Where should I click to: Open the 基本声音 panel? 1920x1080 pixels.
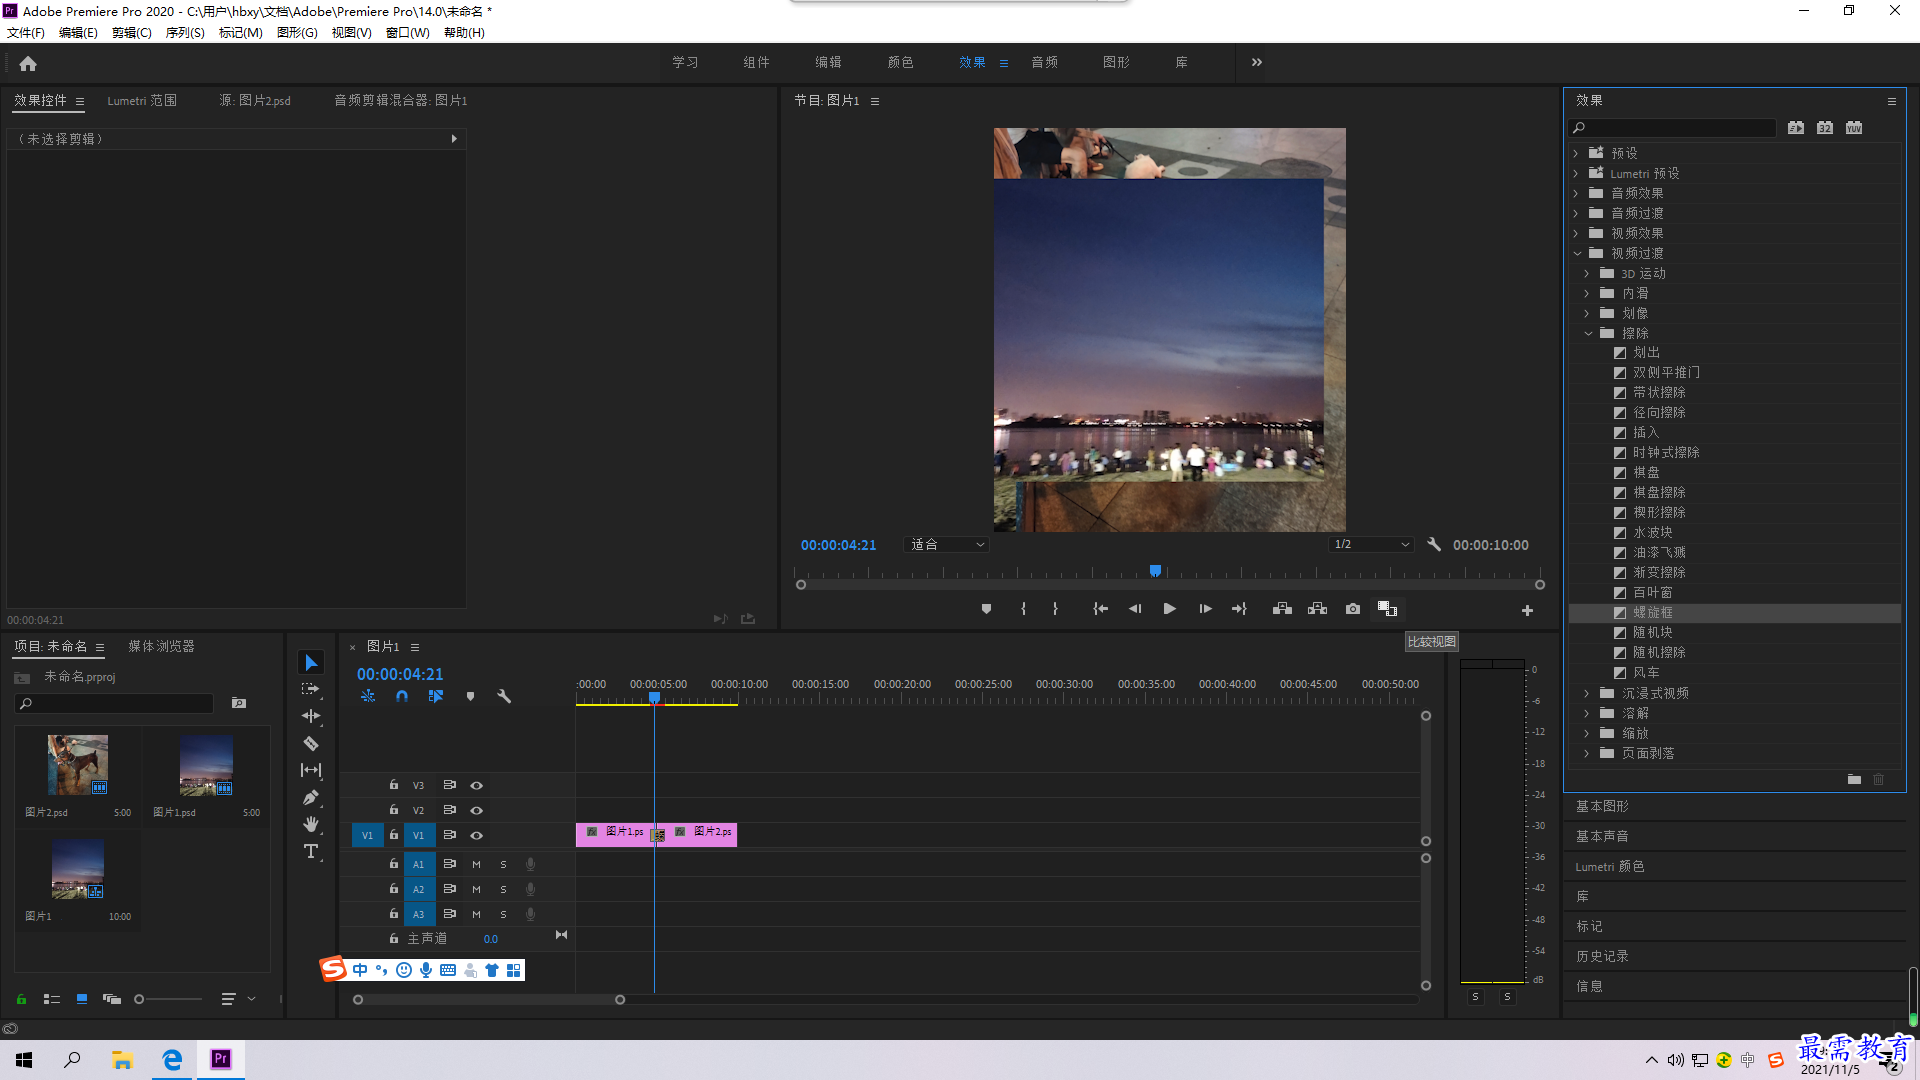[1602, 836]
